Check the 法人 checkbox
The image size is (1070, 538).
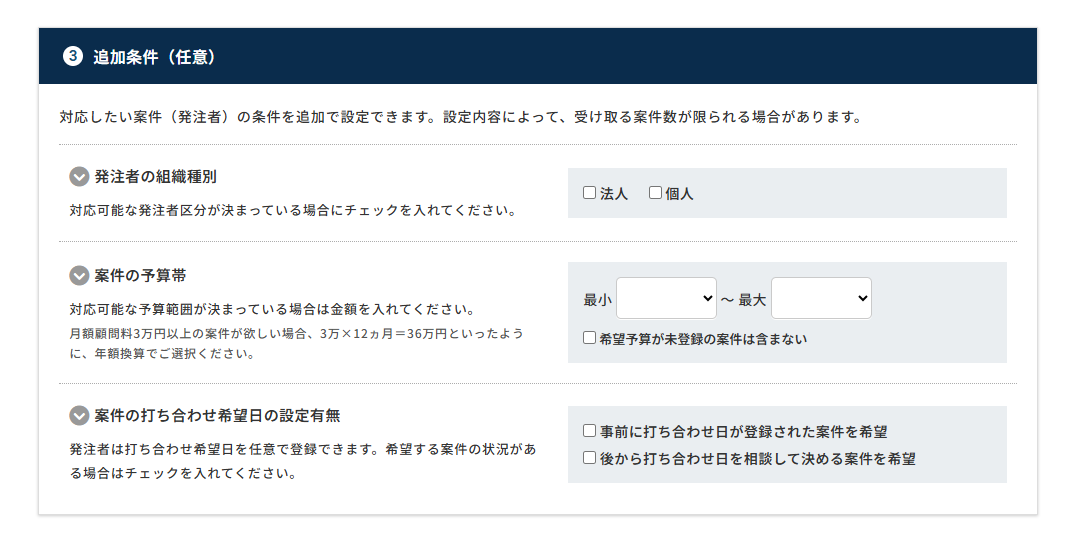coord(590,193)
